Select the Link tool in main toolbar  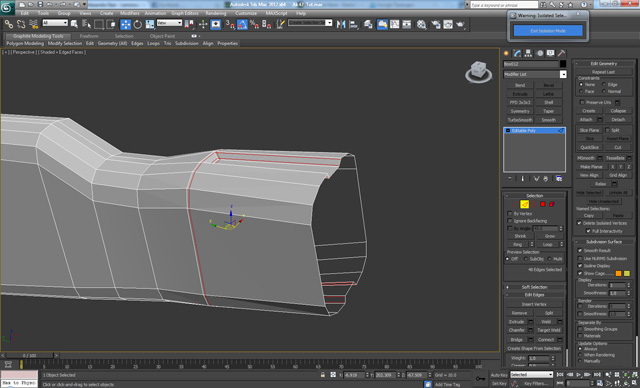[x=9, y=24]
